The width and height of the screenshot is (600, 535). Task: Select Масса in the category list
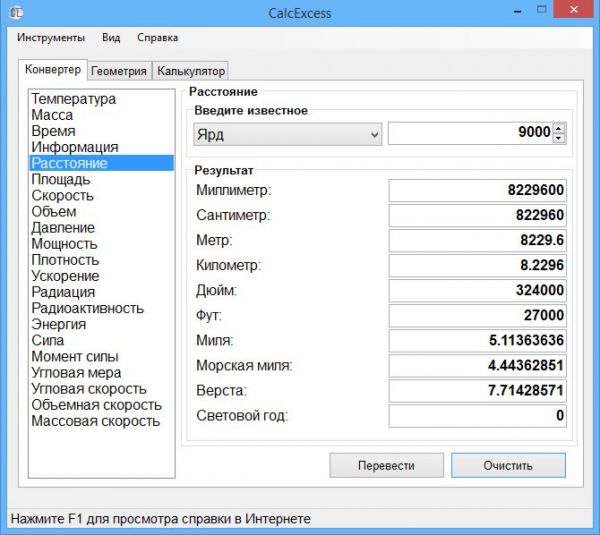[x=52, y=115]
